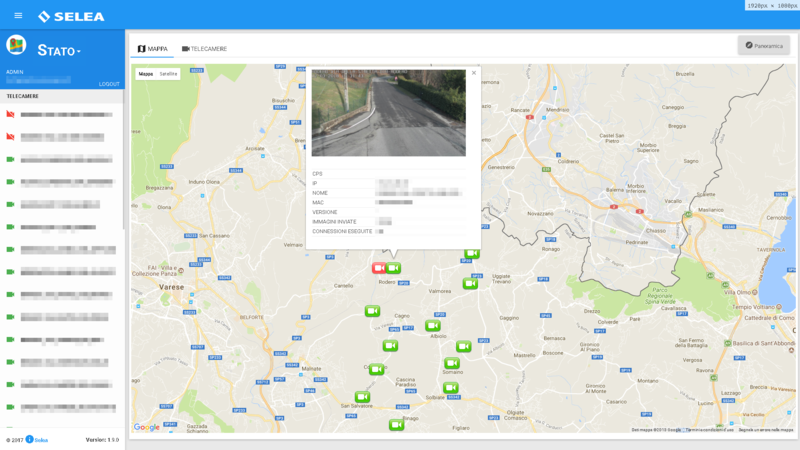
Task: Open 'Segnala un errore nella mappa' link
Action: coord(766,430)
